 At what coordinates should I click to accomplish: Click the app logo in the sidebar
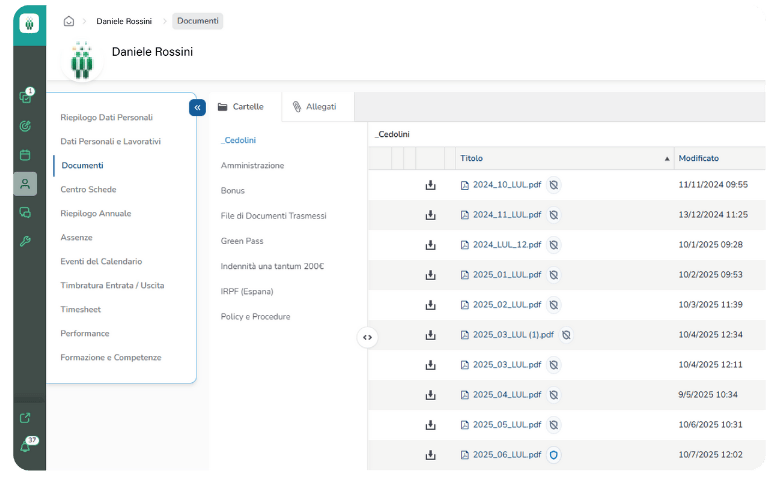pos(29,23)
